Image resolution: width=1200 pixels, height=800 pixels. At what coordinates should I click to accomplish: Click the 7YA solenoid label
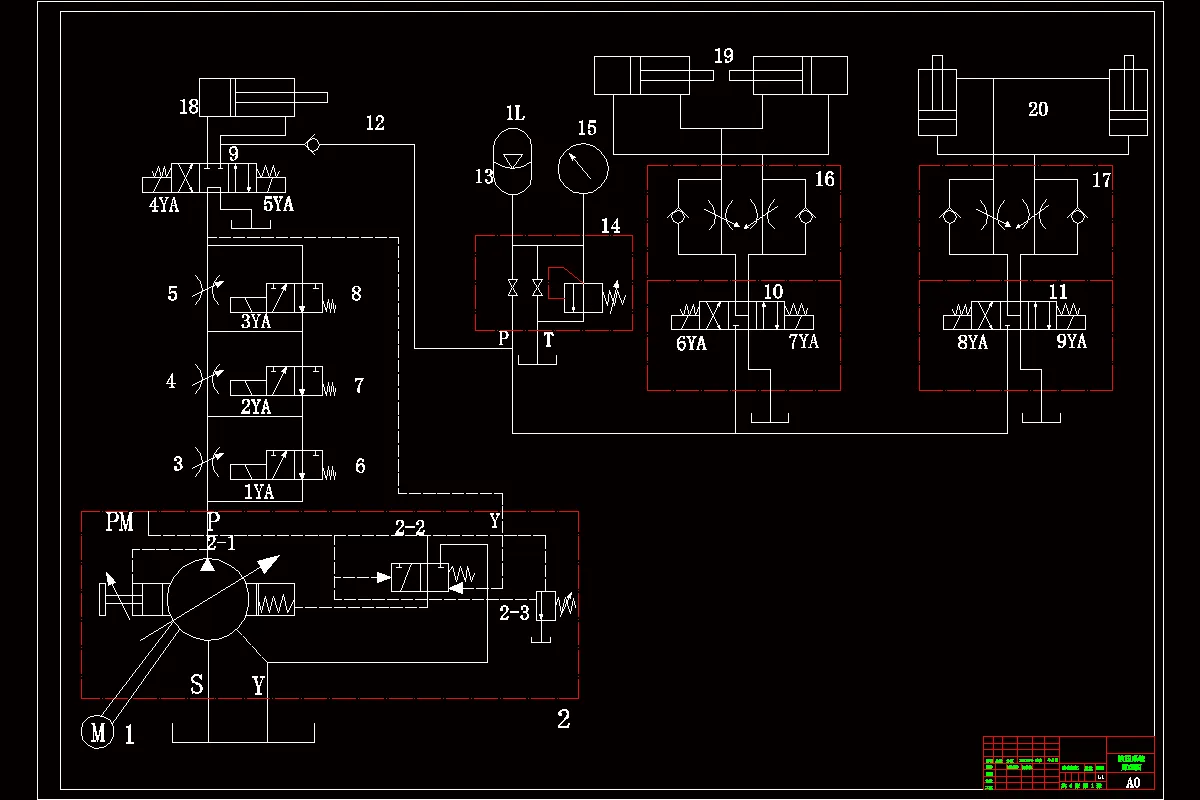pos(805,342)
